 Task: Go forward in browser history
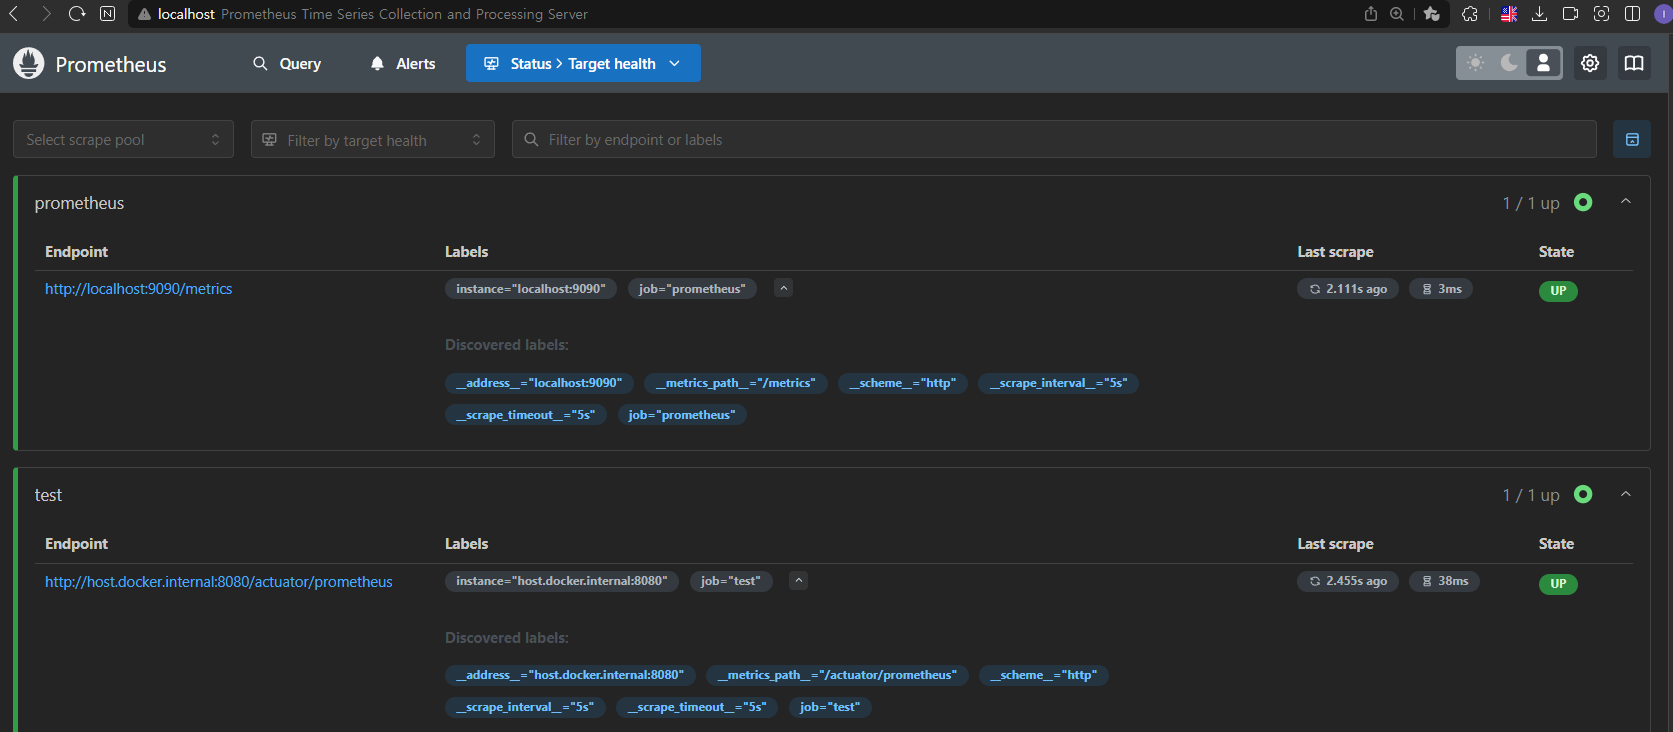tap(46, 14)
